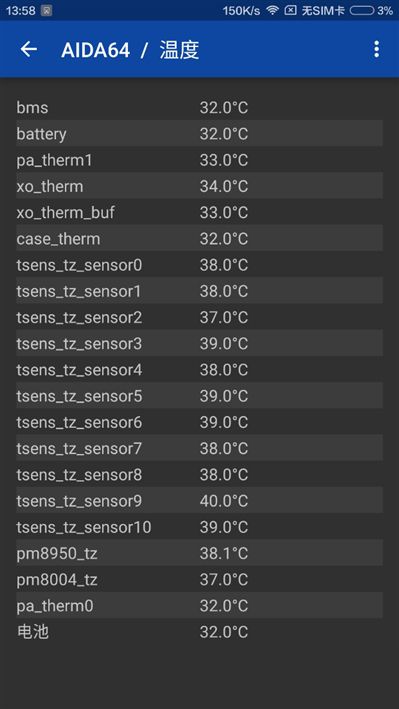
Task: Select the pm8004_tz row
Action: coord(200,580)
